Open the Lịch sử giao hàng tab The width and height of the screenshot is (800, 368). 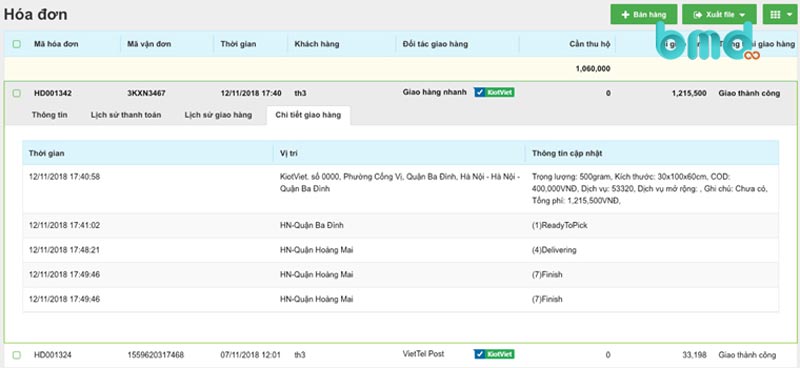(218, 115)
